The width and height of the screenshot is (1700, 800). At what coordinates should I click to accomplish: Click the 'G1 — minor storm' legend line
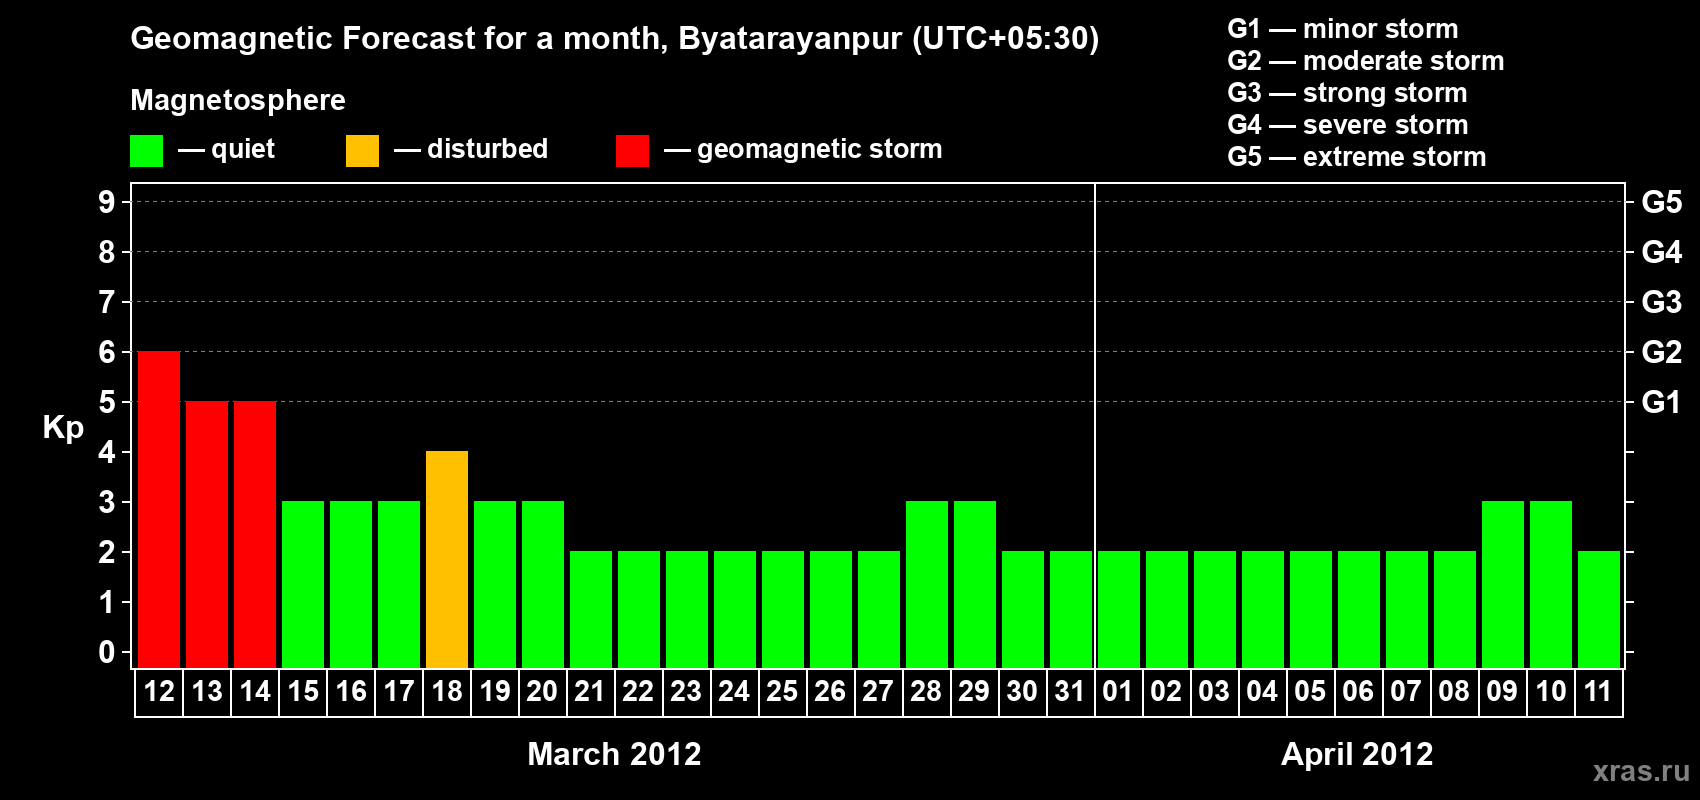(x=1343, y=29)
